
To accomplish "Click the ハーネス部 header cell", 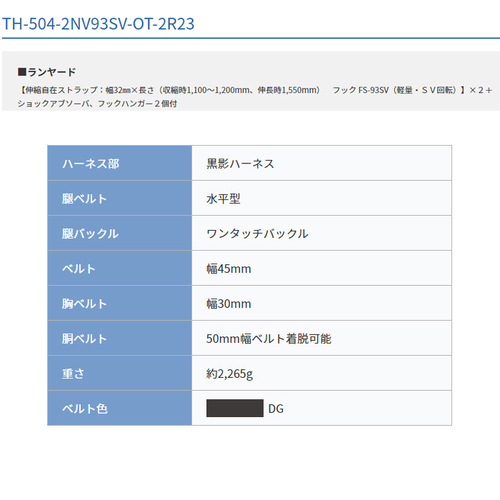I will point(120,163).
